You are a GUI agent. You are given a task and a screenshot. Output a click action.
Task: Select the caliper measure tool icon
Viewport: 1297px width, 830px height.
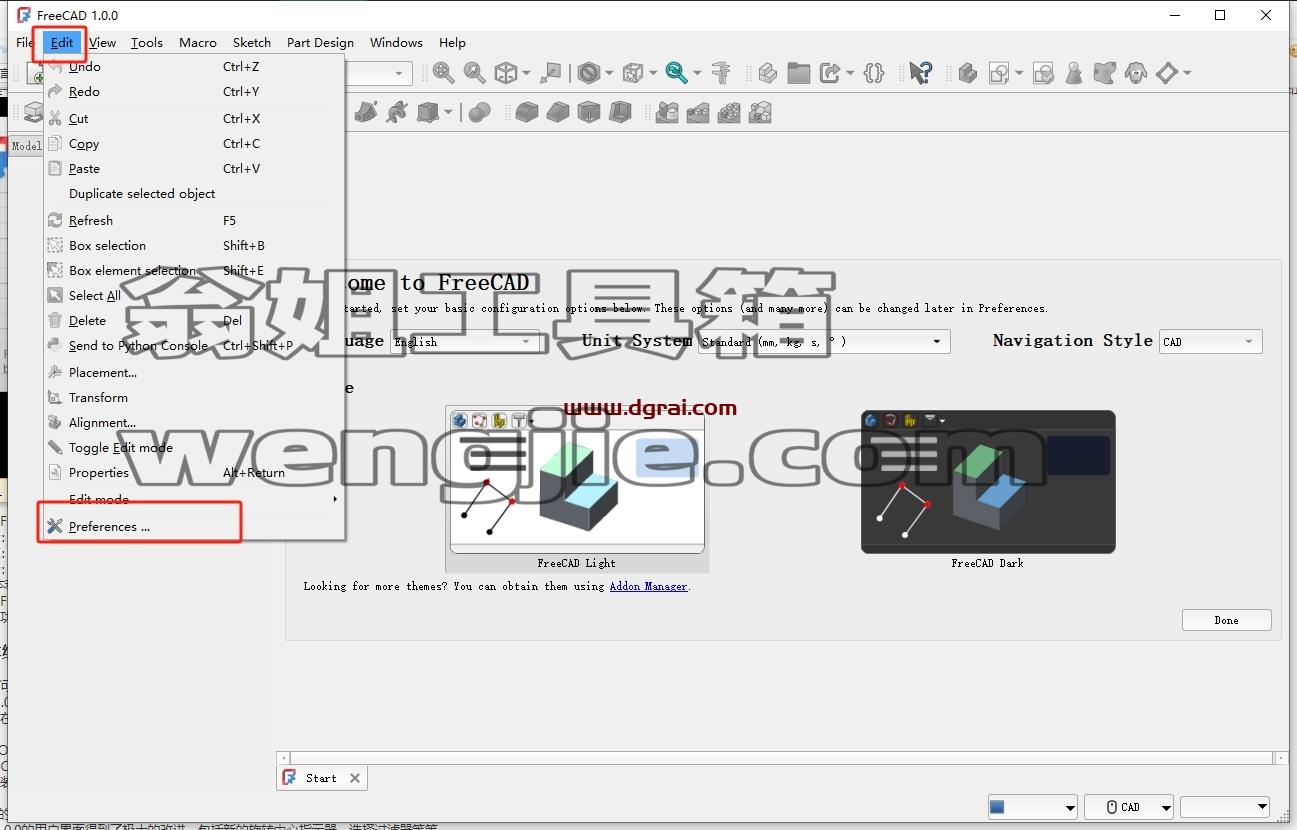(721, 73)
